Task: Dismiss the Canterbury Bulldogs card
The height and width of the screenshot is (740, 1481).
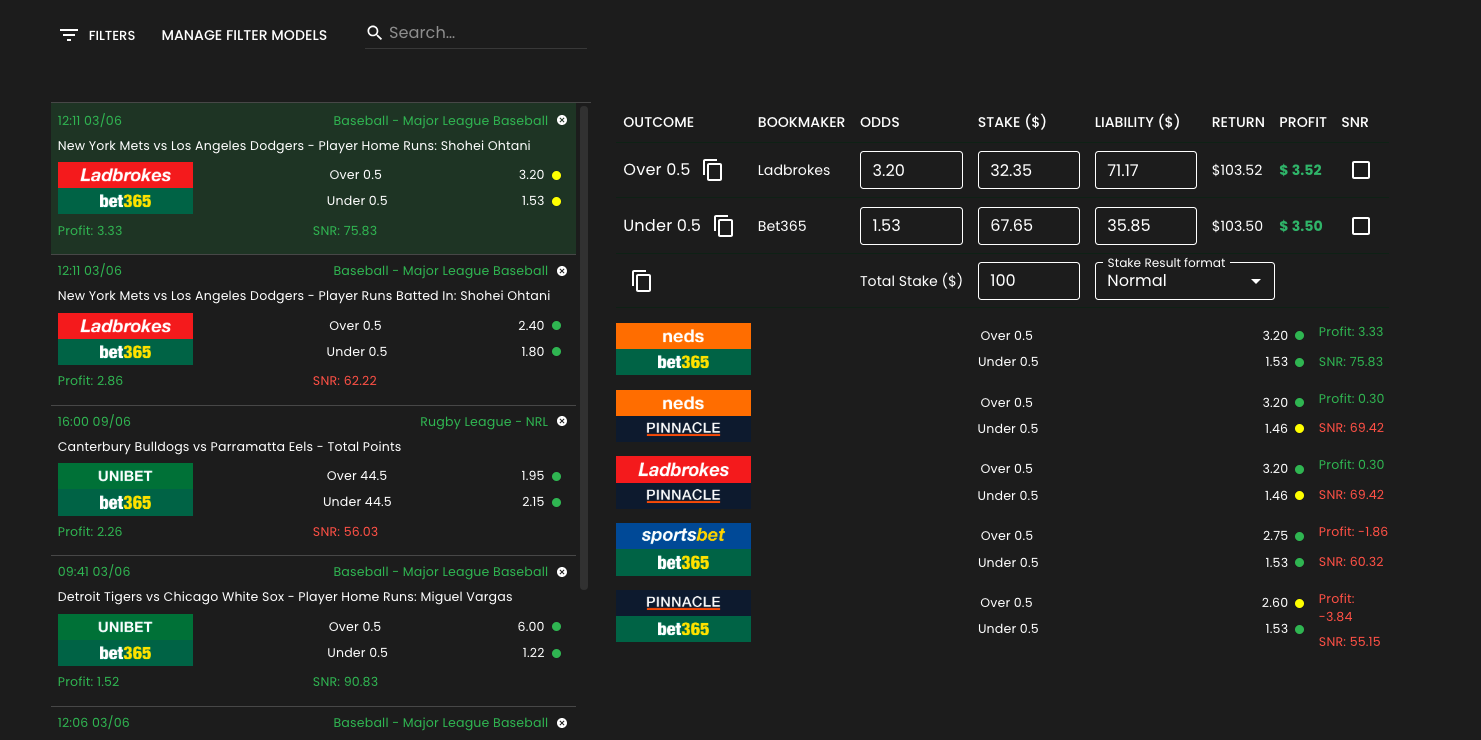Action: 562,421
